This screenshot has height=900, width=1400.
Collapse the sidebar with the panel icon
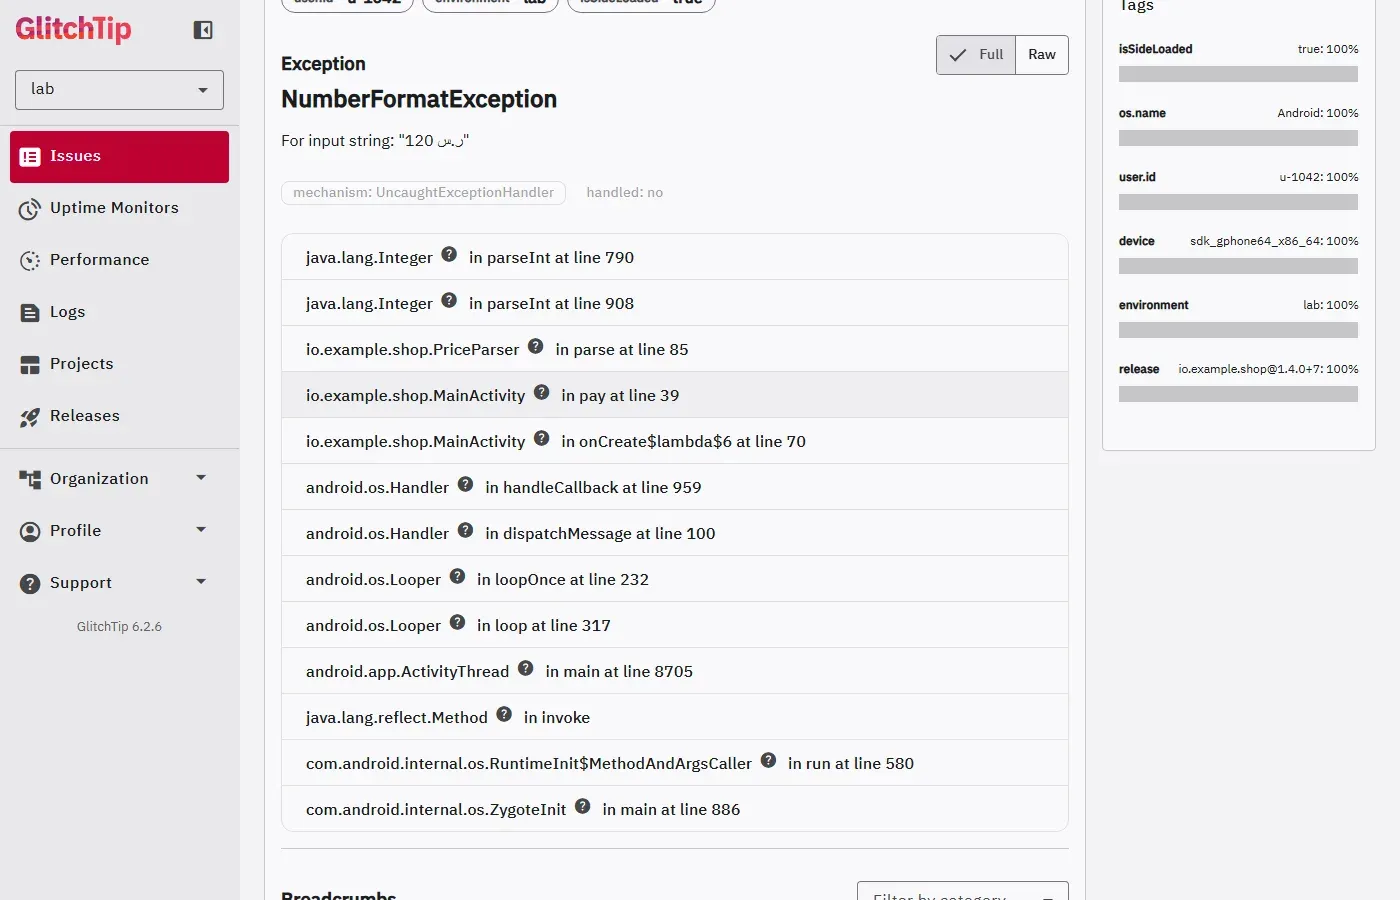pos(203,30)
